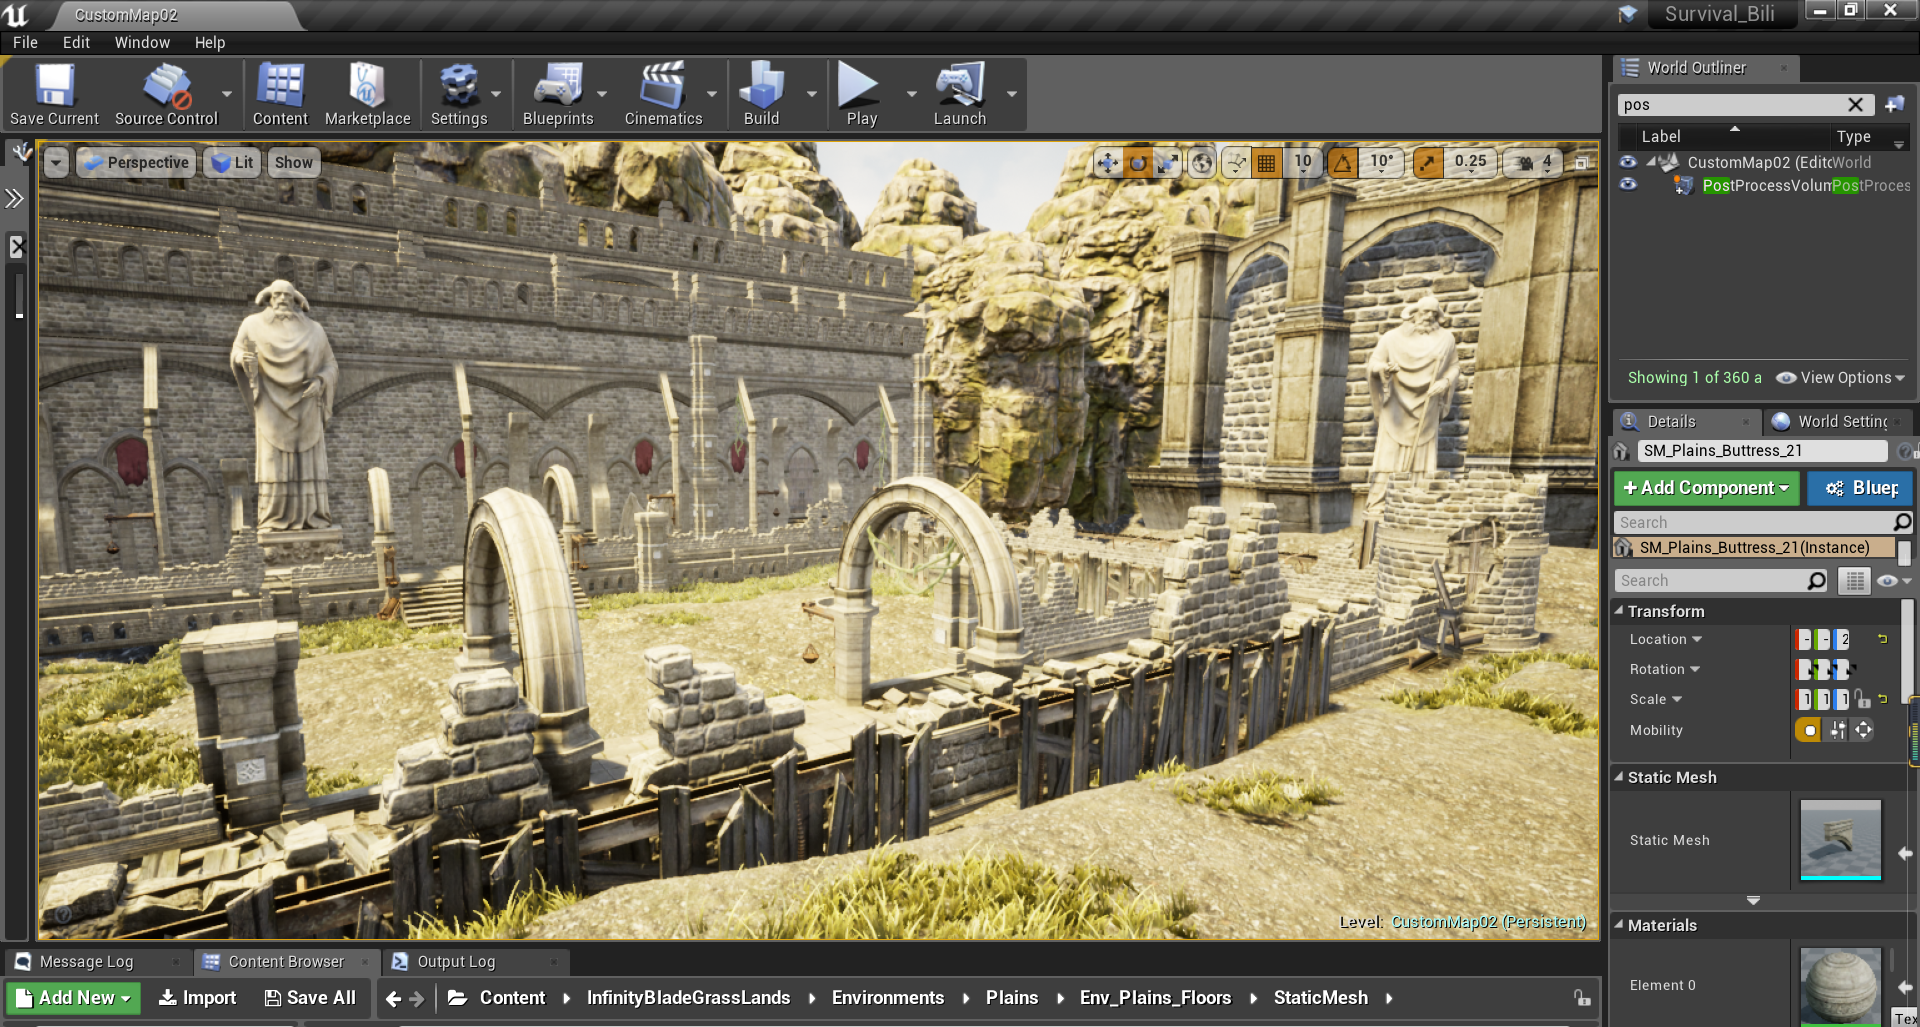Open the Help menu
The height and width of the screenshot is (1027, 1920).
(210, 42)
